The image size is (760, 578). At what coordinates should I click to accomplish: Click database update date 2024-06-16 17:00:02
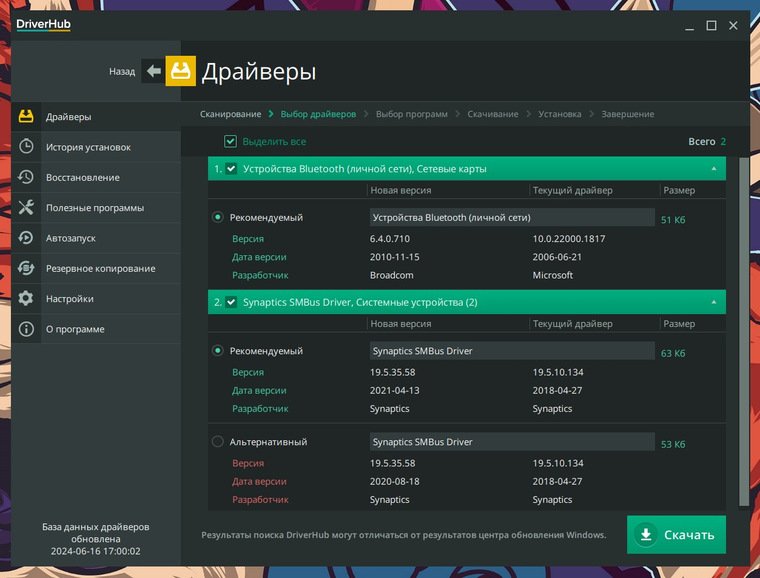pos(95,551)
